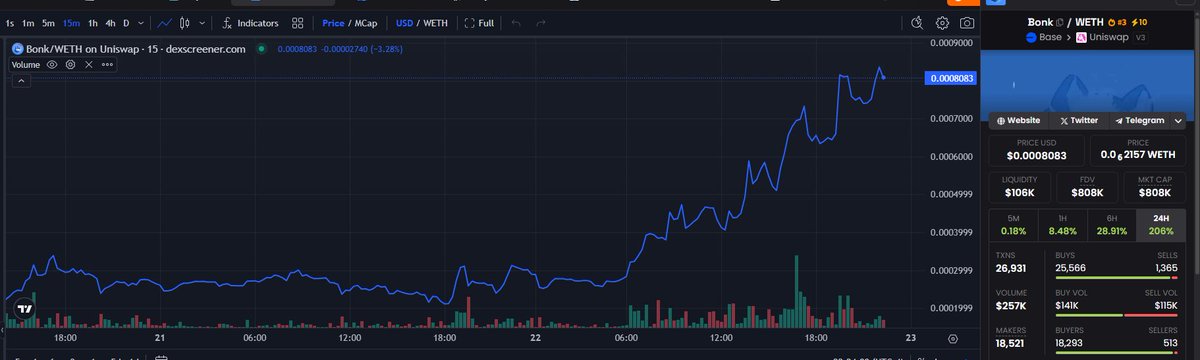
Task: Take a chart snapshot with camera icon
Action: (x=967, y=22)
